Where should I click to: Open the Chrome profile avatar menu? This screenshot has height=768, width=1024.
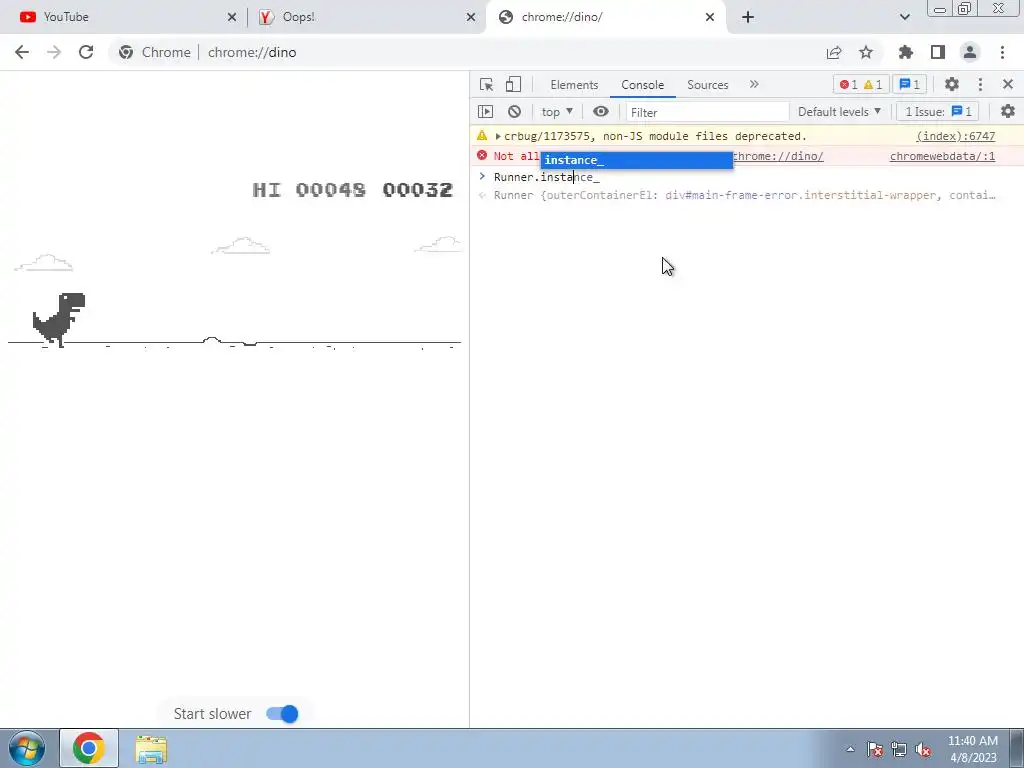pos(970,52)
